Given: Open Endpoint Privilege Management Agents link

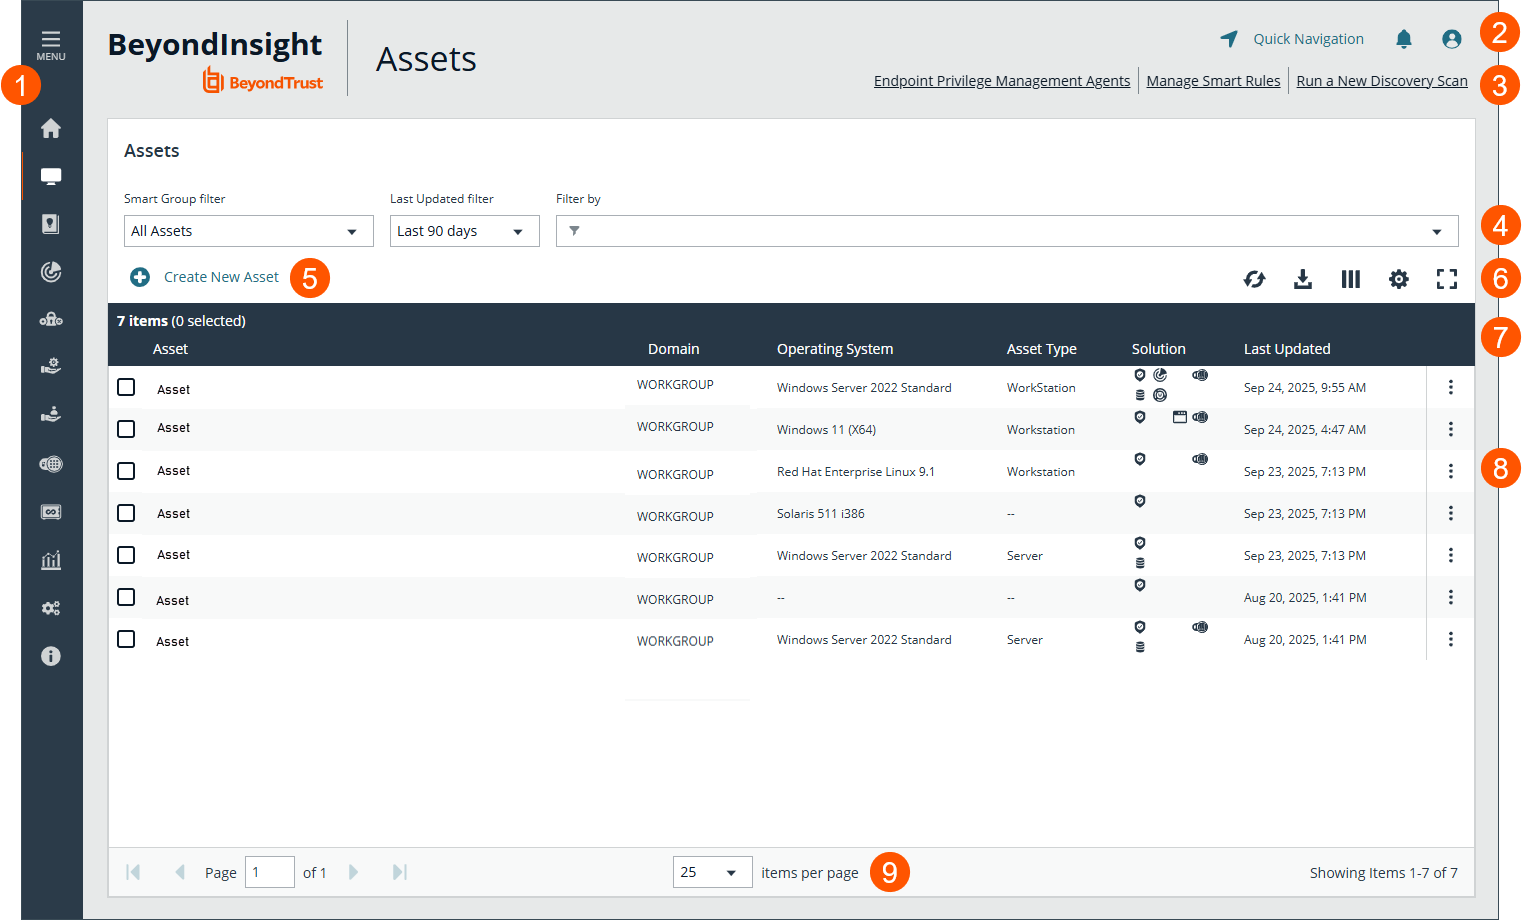Looking at the screenshot, I should click(1002, 81).
